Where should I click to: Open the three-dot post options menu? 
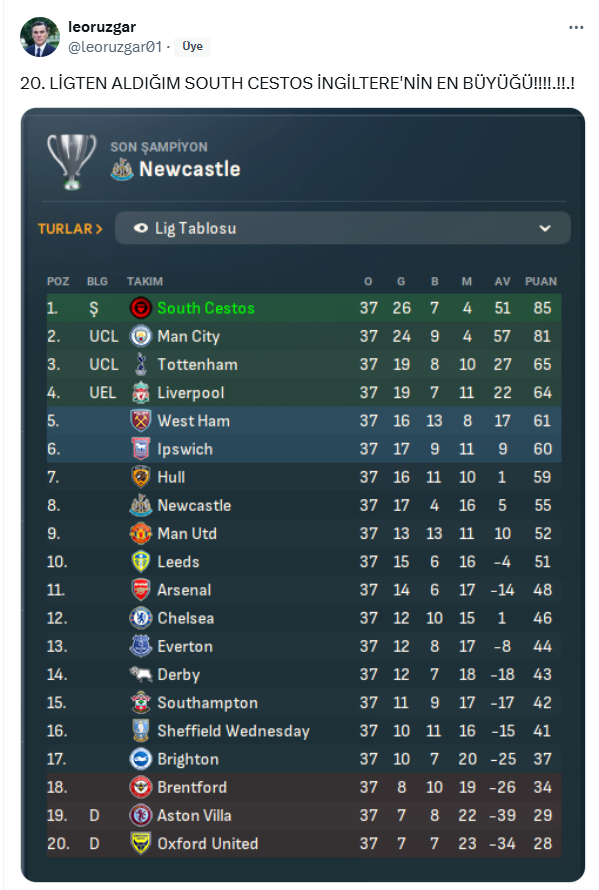pyautogui.click(x=576, y=27)
